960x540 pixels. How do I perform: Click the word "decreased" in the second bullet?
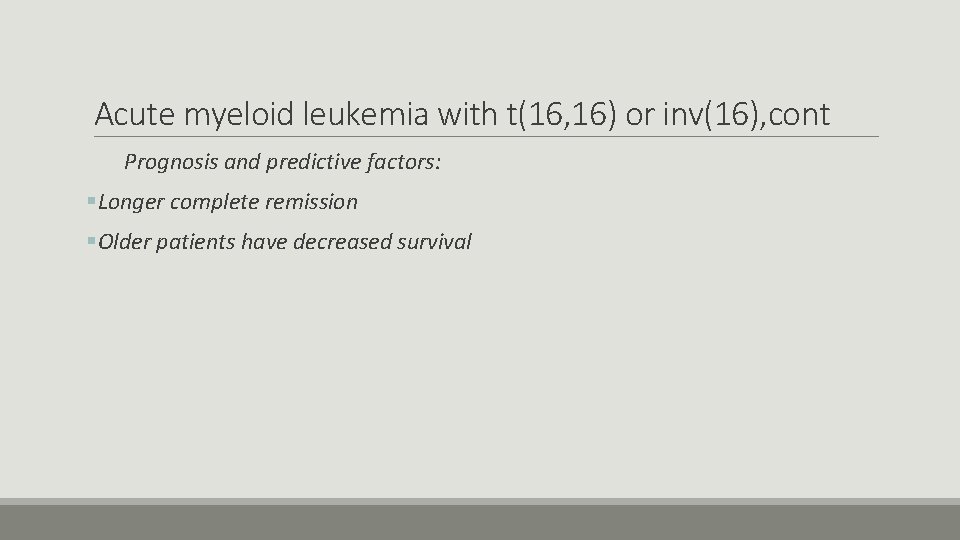[x=342, y=242]
